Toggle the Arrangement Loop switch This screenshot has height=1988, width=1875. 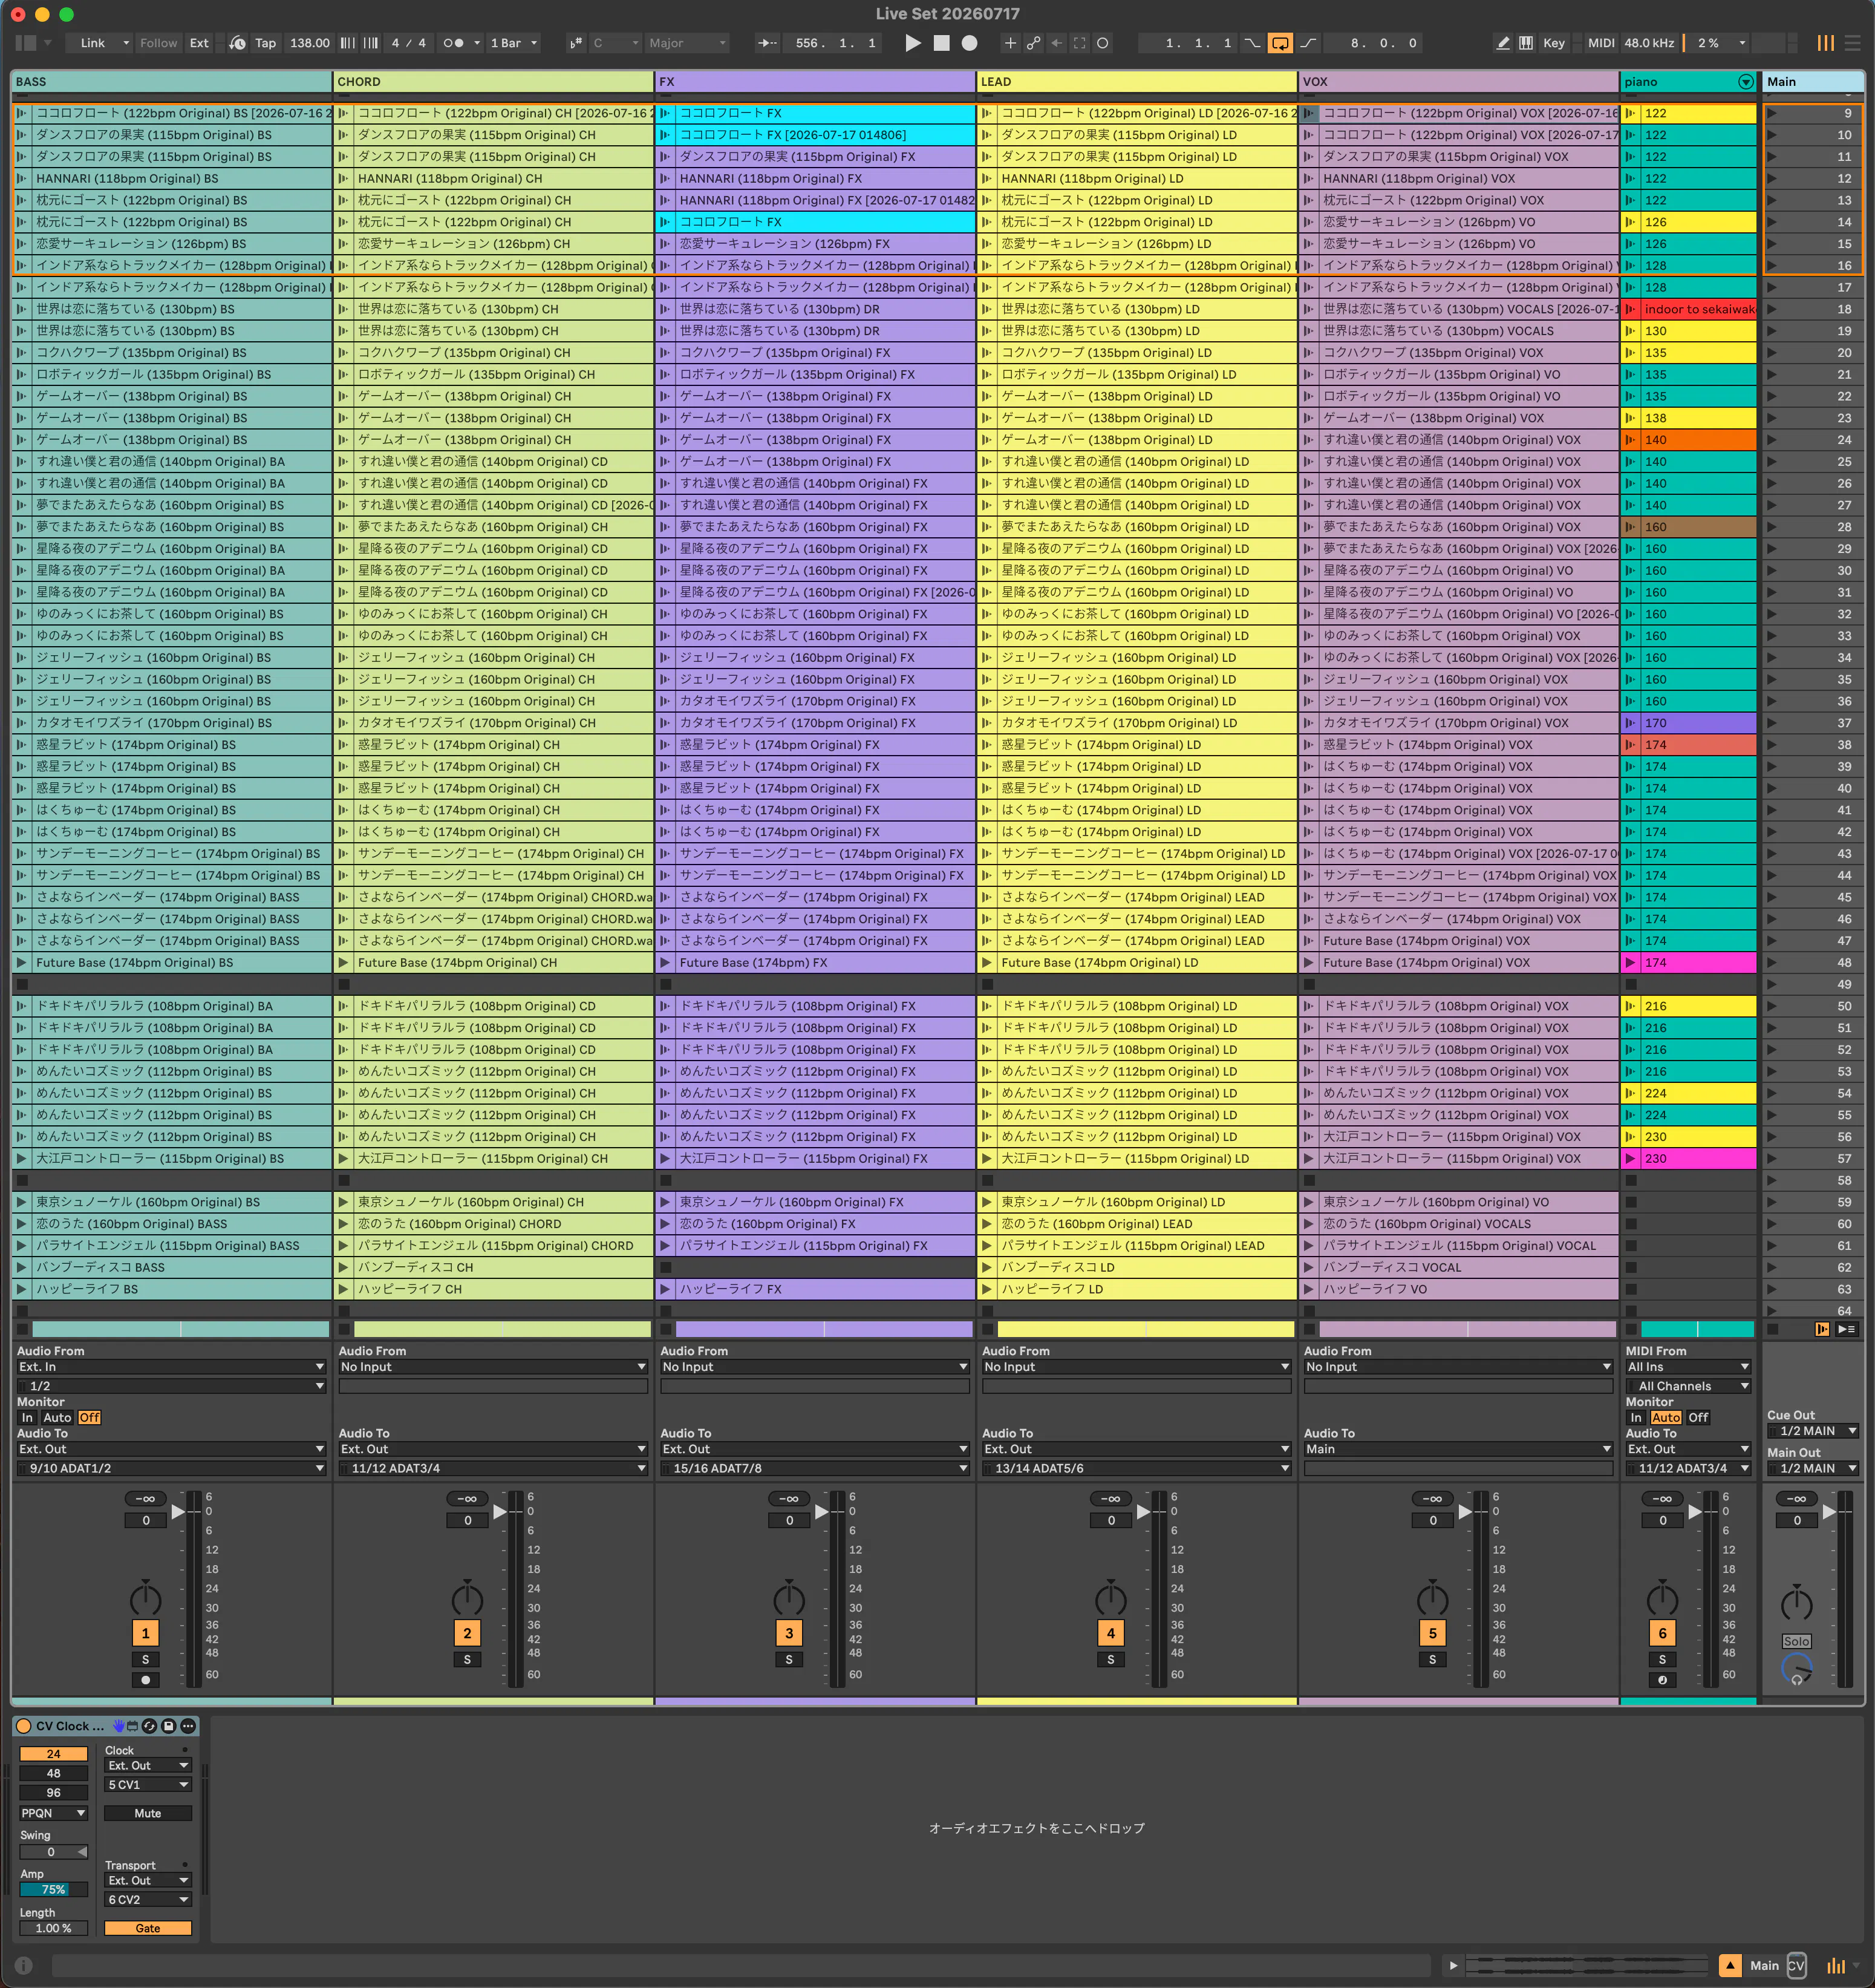tap(1280, 43)
